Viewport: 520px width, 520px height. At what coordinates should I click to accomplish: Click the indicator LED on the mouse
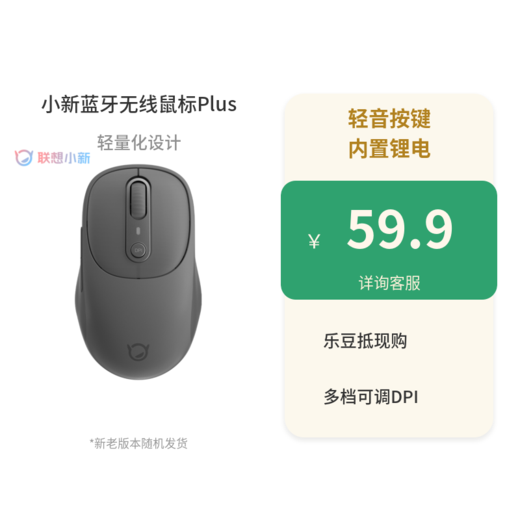pyautogui.click(x=138, y=231)
